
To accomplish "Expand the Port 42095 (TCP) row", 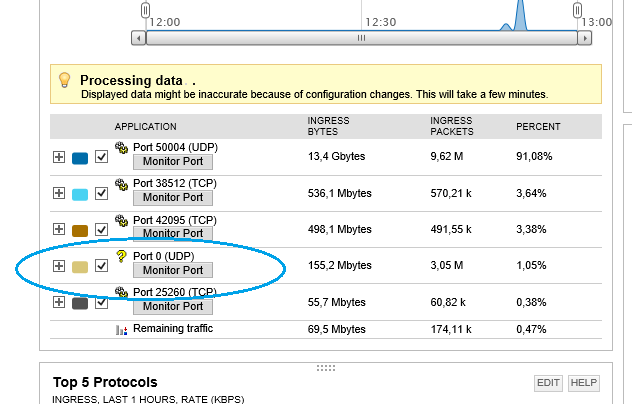I will click(x=59, y=229).
